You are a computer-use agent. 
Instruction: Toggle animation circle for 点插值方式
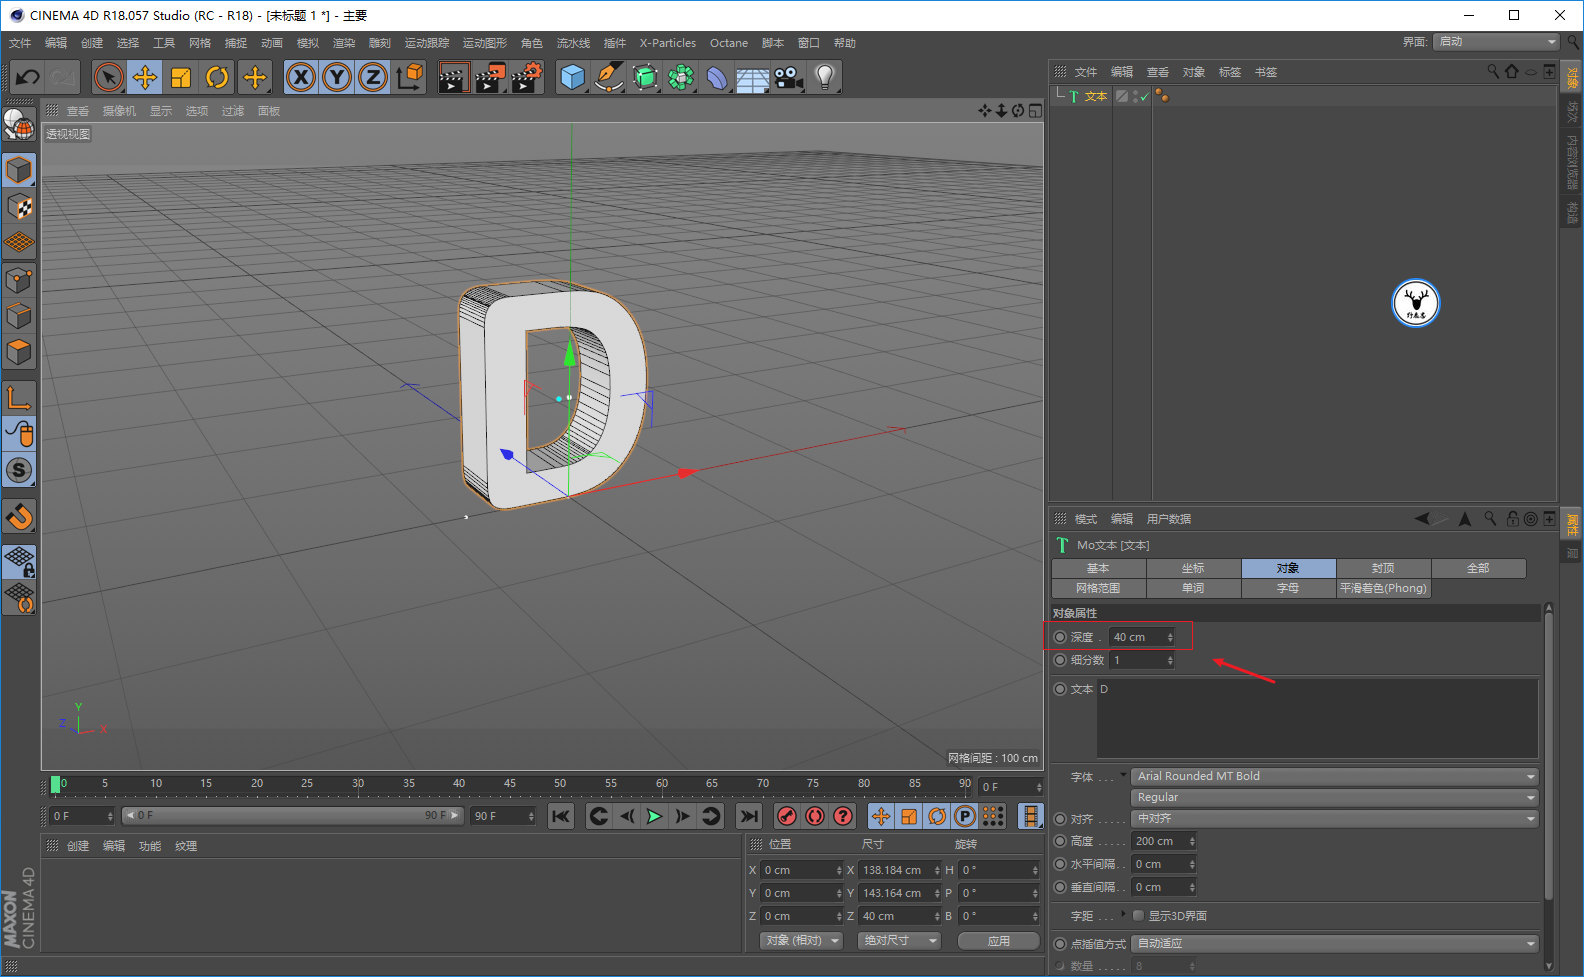coord(1060,944)
